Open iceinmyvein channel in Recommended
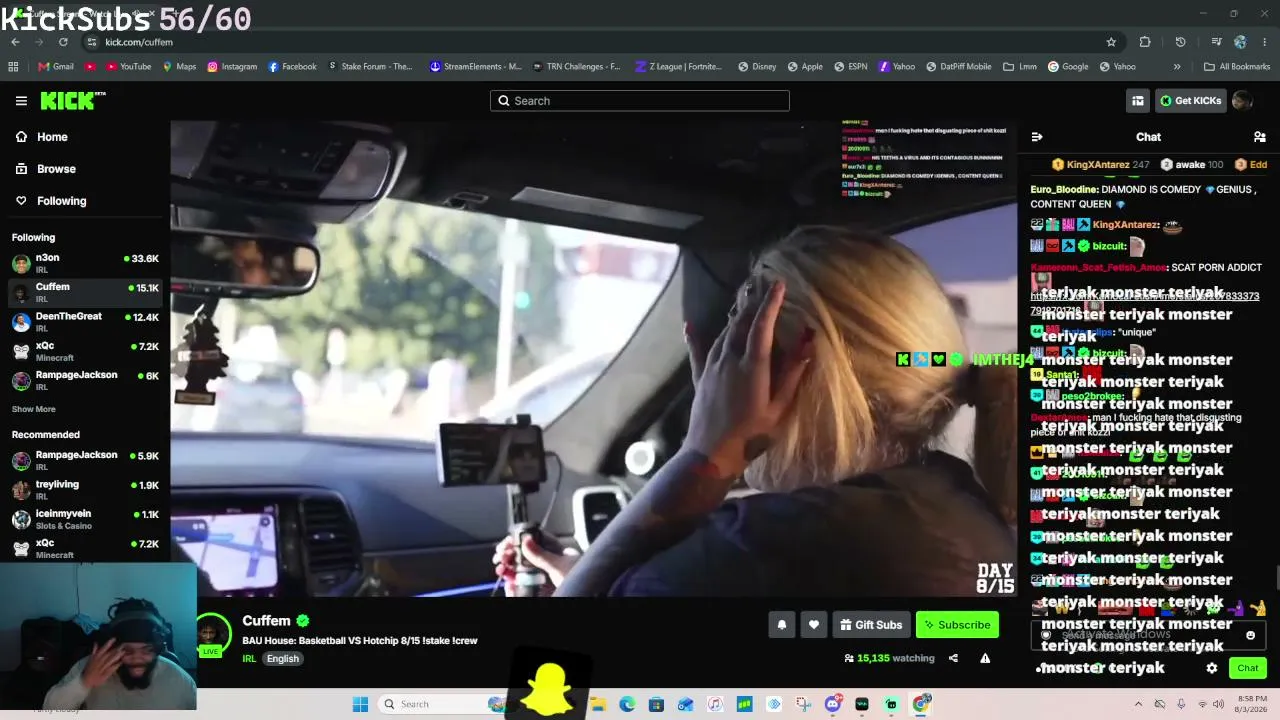Screen dimensions: 1280x720 [x=85, y=519]
